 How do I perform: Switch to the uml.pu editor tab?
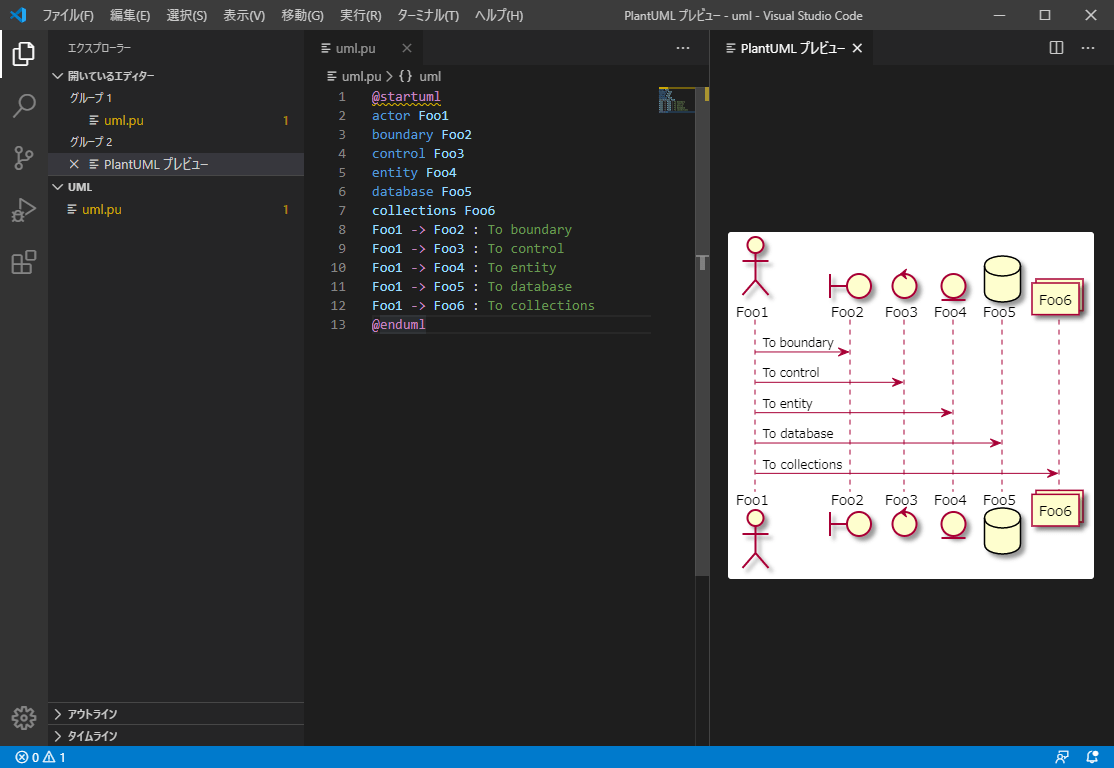coord(355,47)
